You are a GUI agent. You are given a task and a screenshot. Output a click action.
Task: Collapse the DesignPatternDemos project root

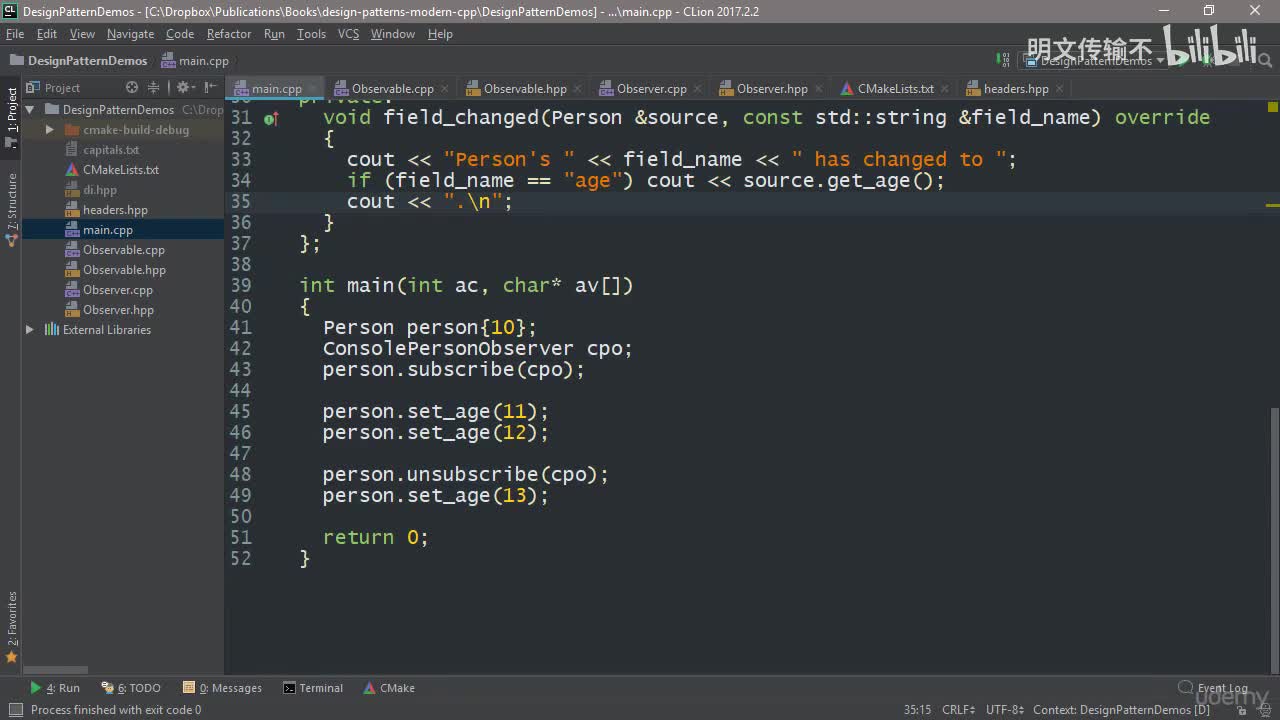click(30, 110)
